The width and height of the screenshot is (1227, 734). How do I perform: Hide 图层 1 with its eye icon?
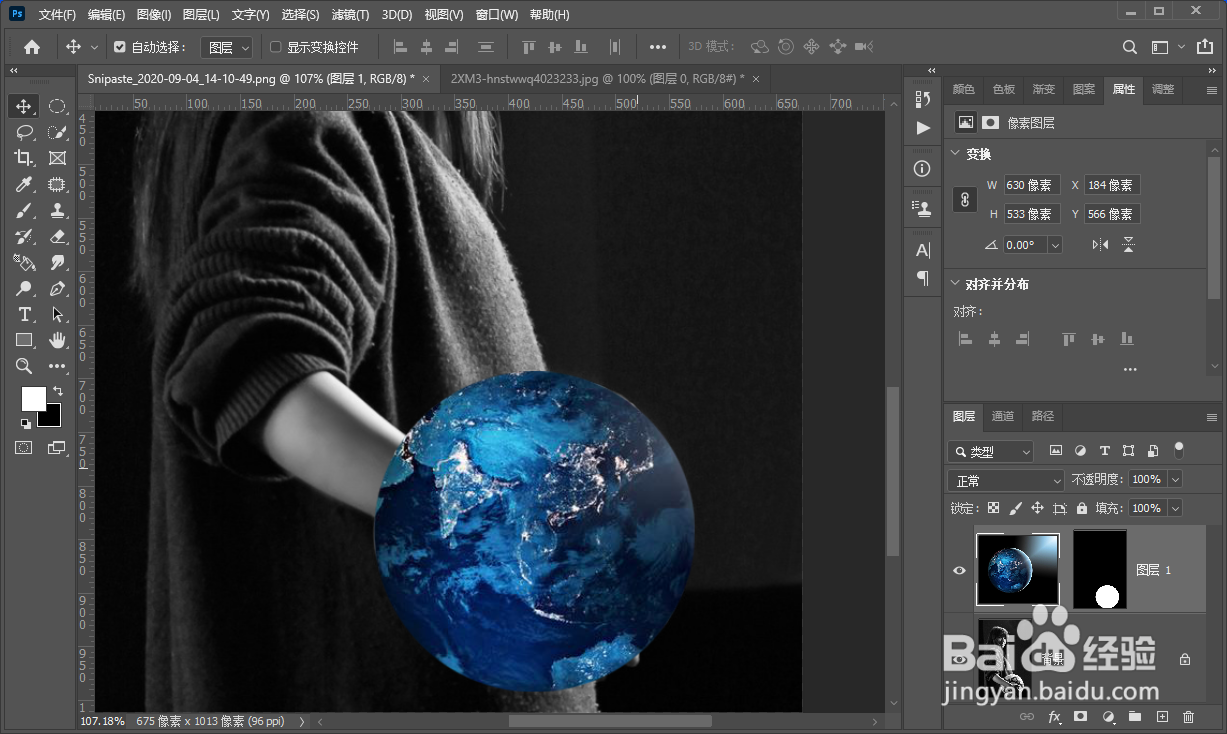[960, 570]
